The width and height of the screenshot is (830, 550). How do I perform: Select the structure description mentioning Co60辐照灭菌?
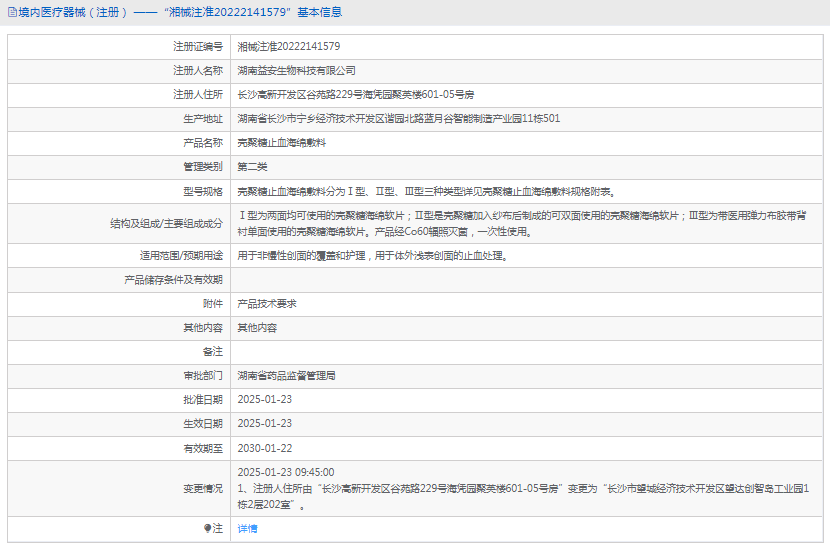[x=522, y=224]
